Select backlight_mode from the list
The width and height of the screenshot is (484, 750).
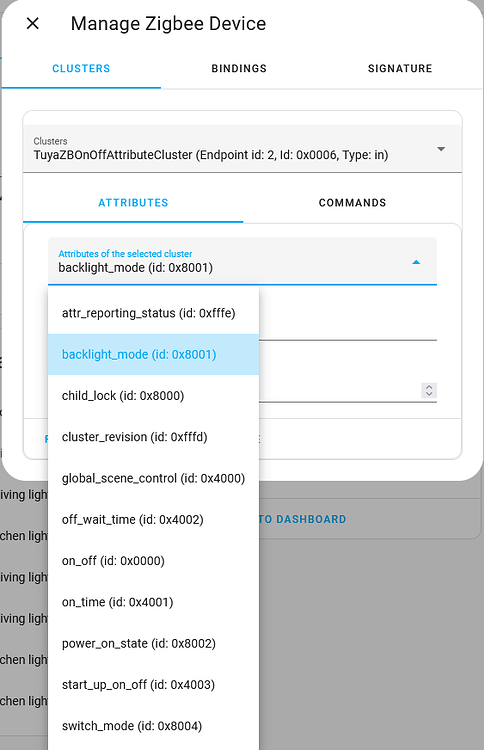[x=153, y=354]
